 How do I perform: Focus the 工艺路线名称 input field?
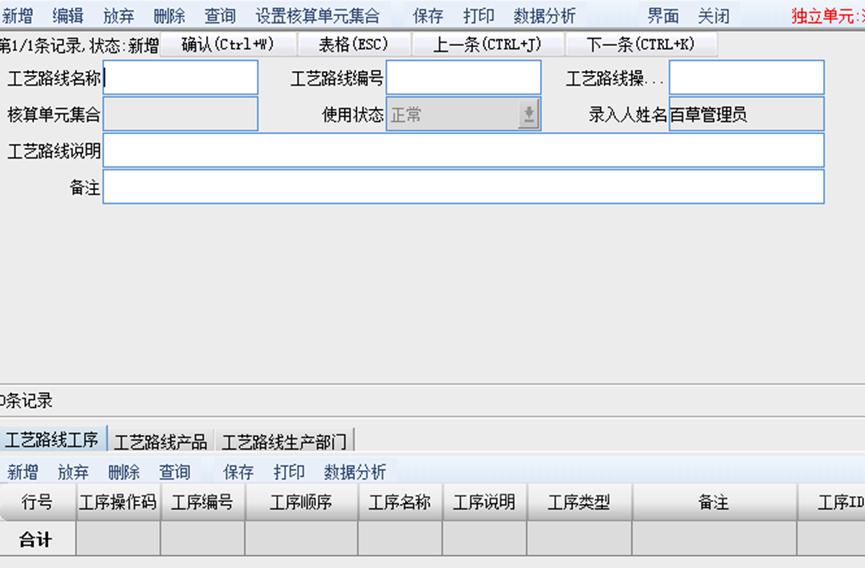coord(180,78)
